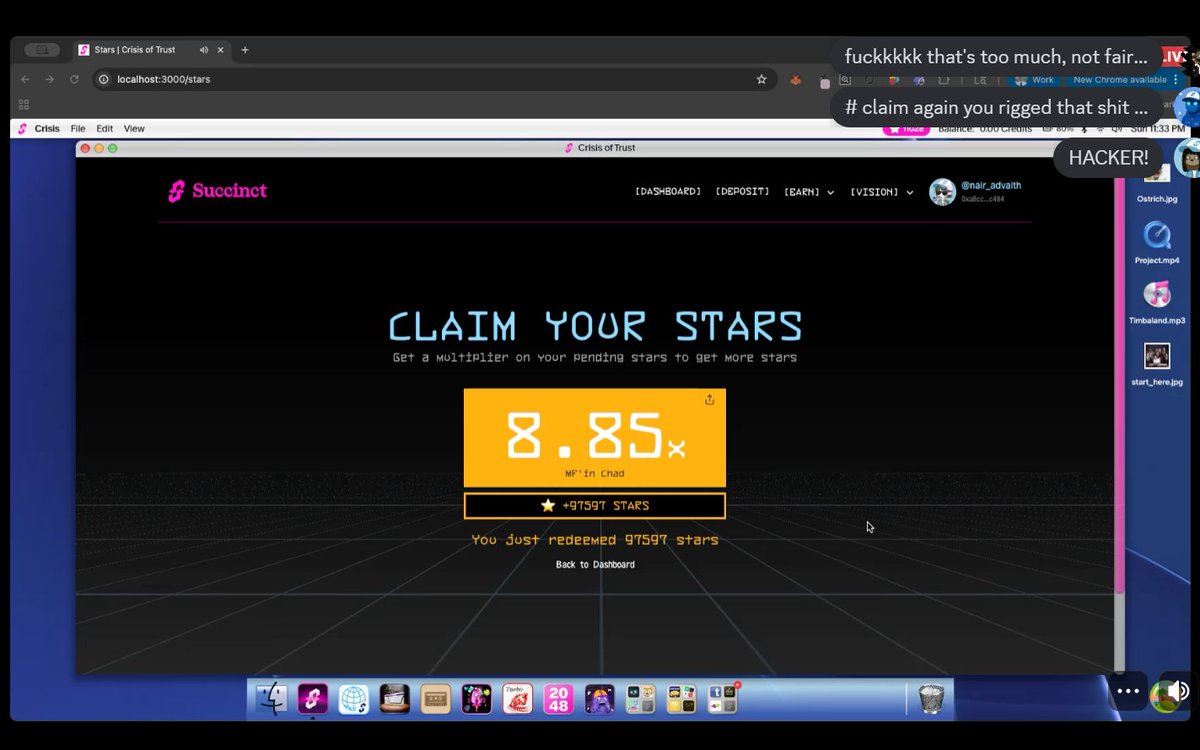Click the 'claim again you rigged' chat bubble
Screen dimensions: 1200x750
tap(996, 107)
